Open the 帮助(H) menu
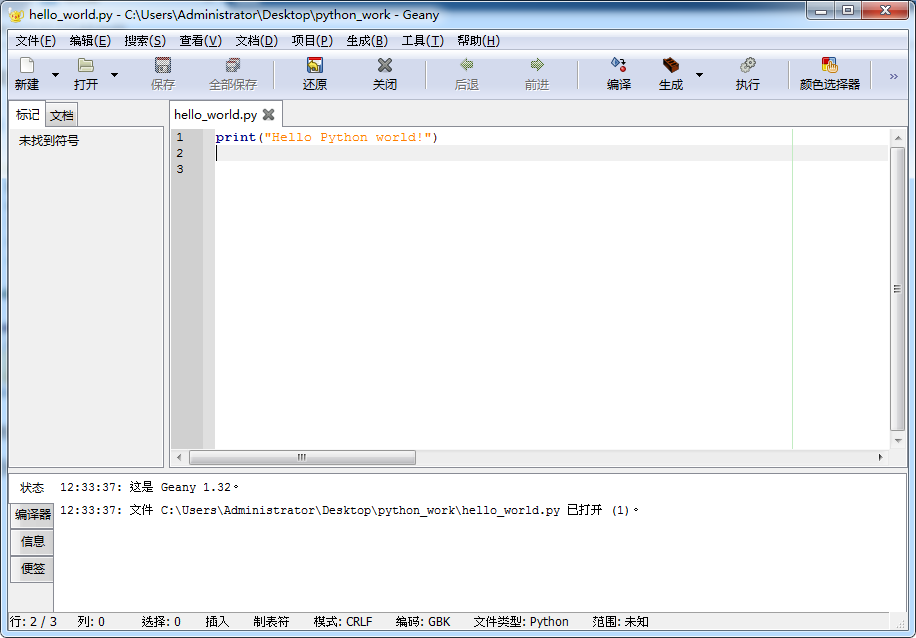 click(x=478, y=41)
